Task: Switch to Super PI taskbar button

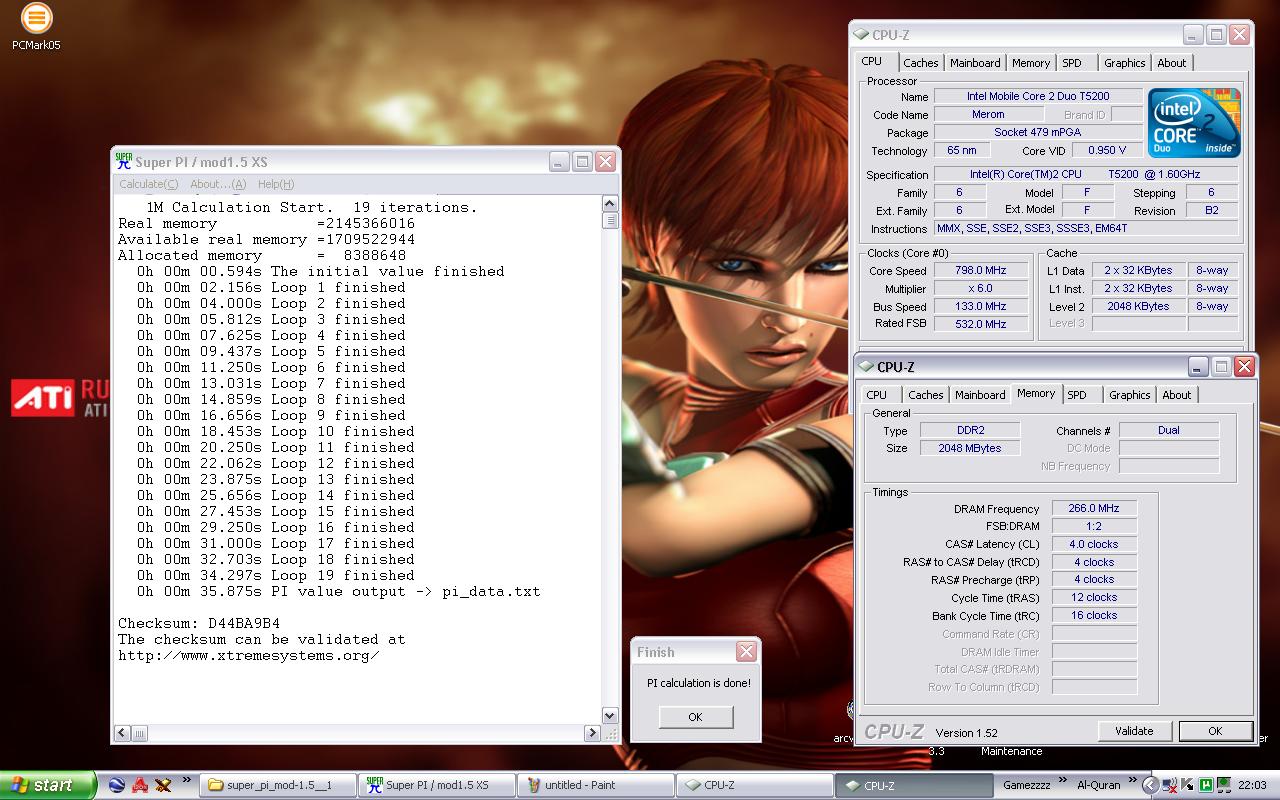Action: [x=437, y=785]
